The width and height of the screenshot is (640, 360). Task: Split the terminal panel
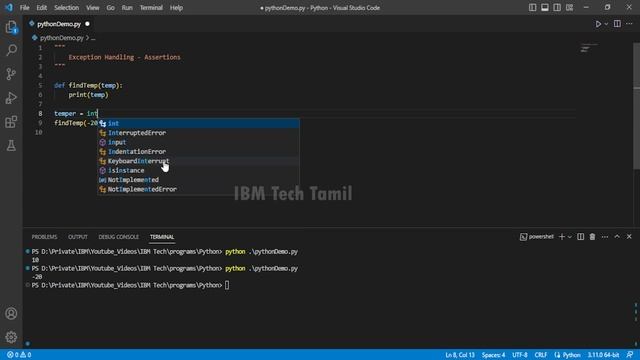coord(580,237)
